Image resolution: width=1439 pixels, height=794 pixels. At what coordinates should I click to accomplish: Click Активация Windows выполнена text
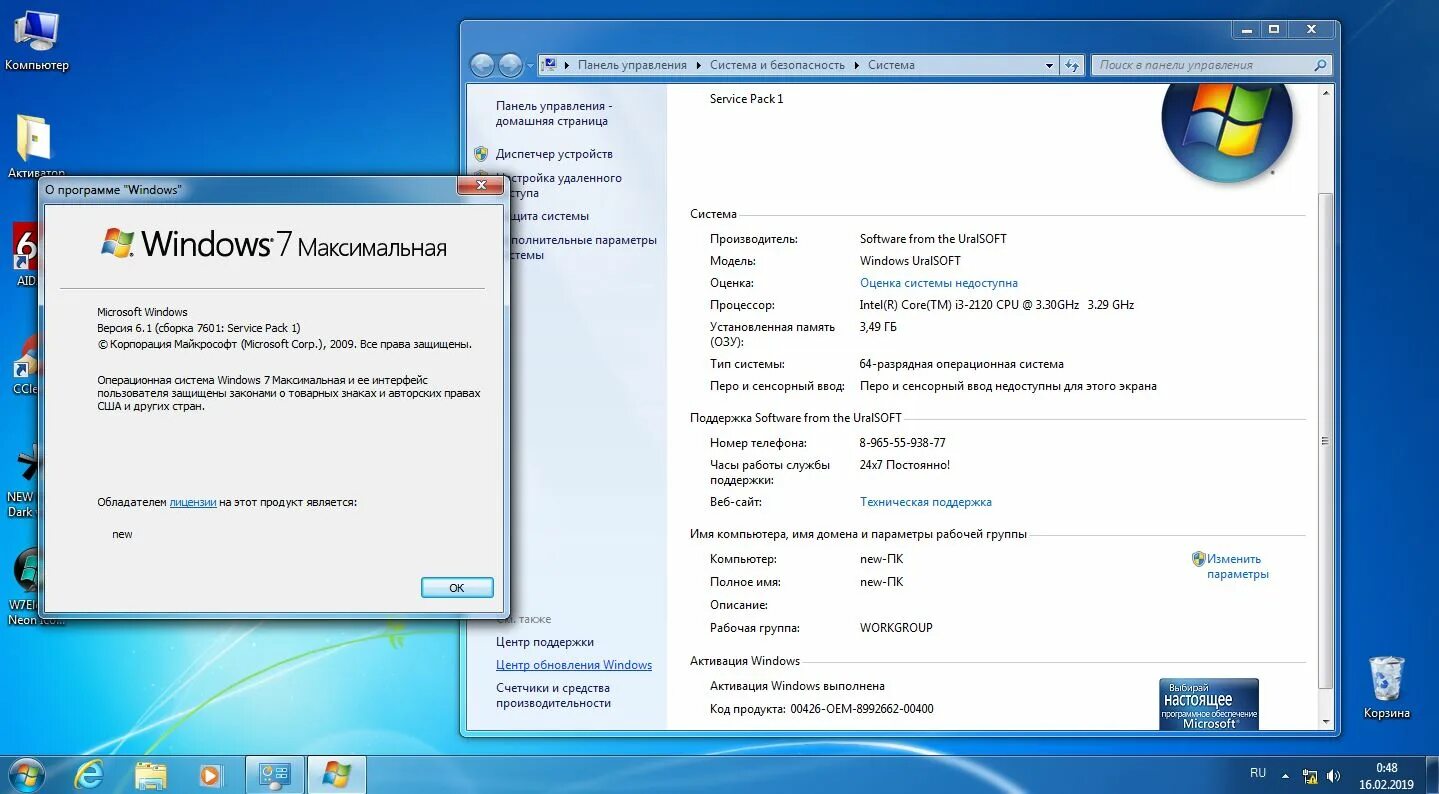coord(797,686)
